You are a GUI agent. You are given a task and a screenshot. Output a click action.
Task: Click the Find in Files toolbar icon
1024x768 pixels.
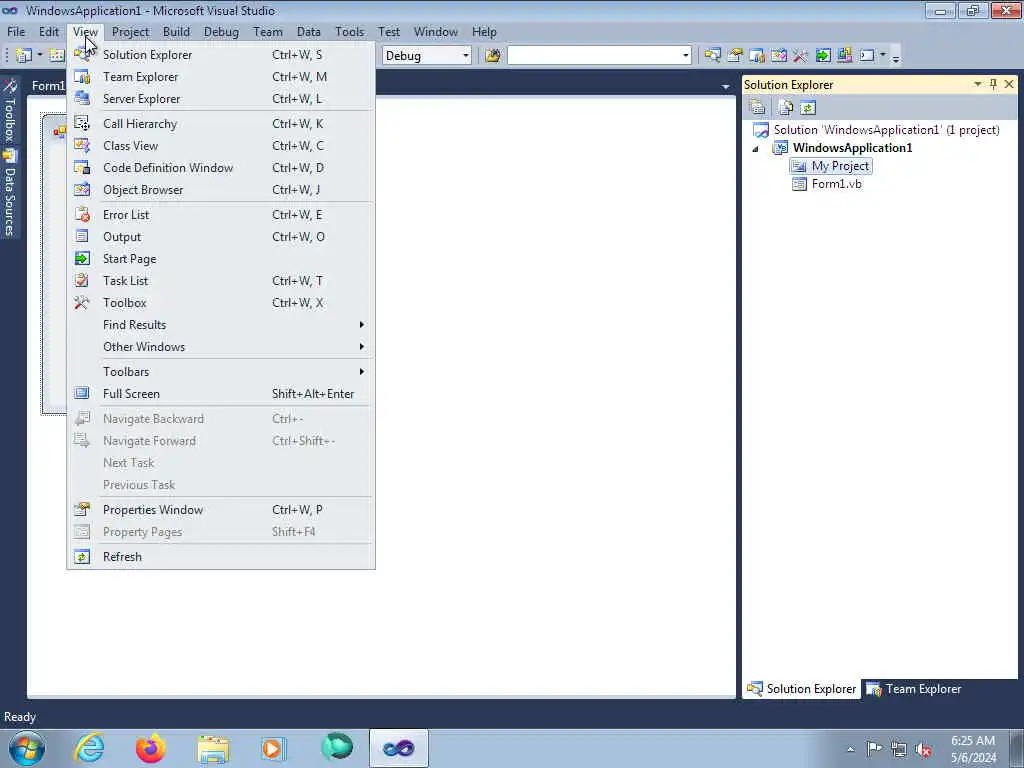[x=493, y=56]
